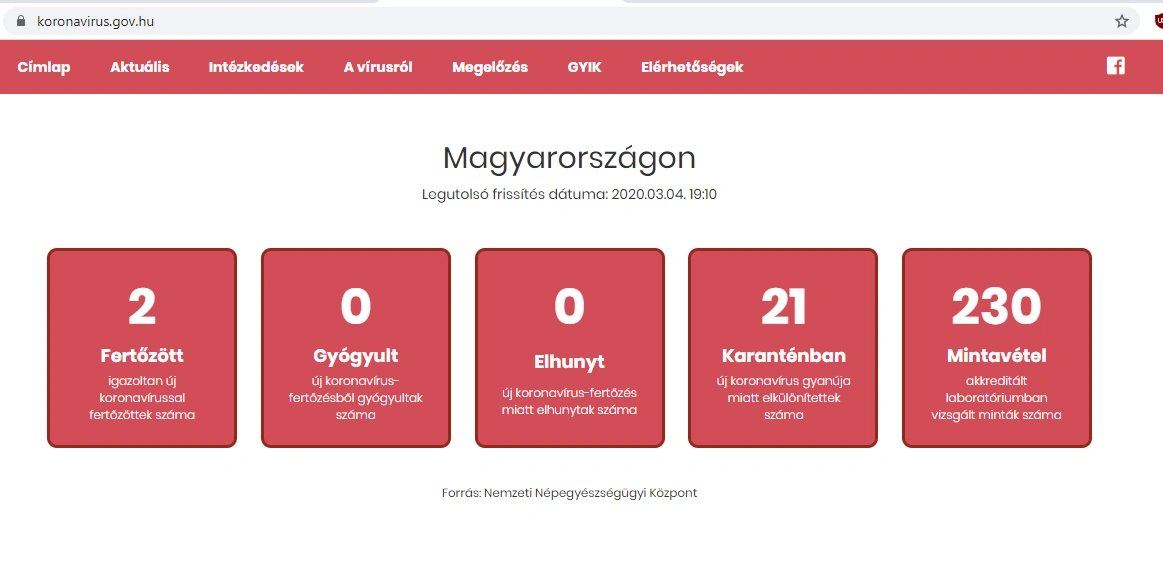Screen dimensions: 1163x570
Task: Bookmark this page with the star icon
Action: (1122, 21)
